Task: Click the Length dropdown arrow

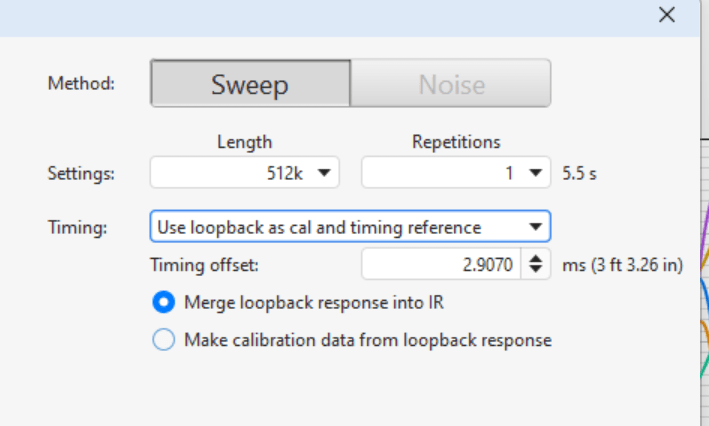Action: click(x=324, y=173)
